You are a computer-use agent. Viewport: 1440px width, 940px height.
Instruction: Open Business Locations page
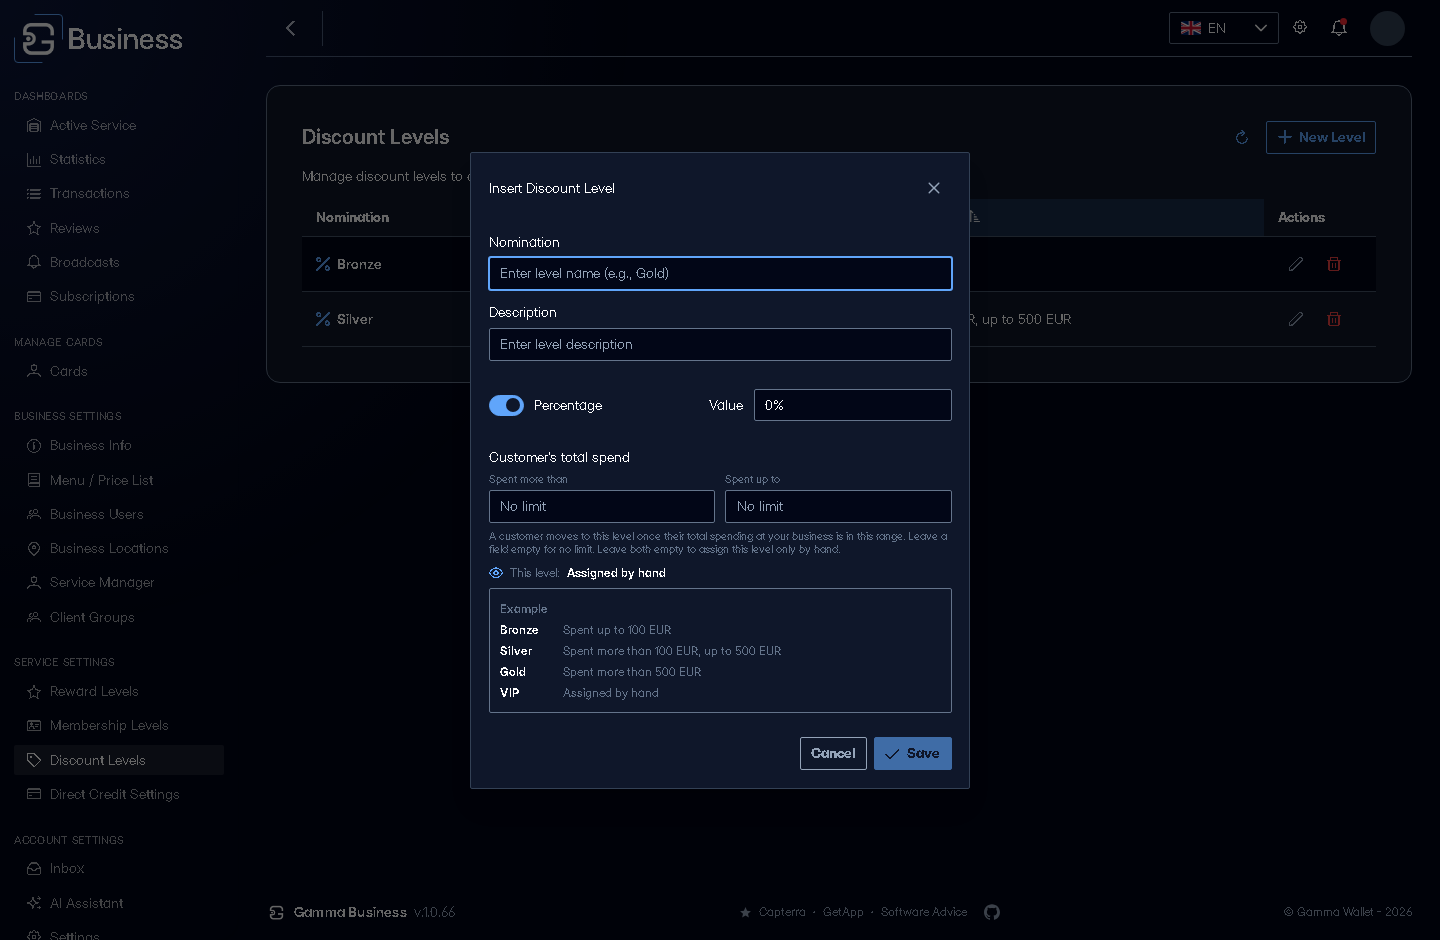pos(119,548)
